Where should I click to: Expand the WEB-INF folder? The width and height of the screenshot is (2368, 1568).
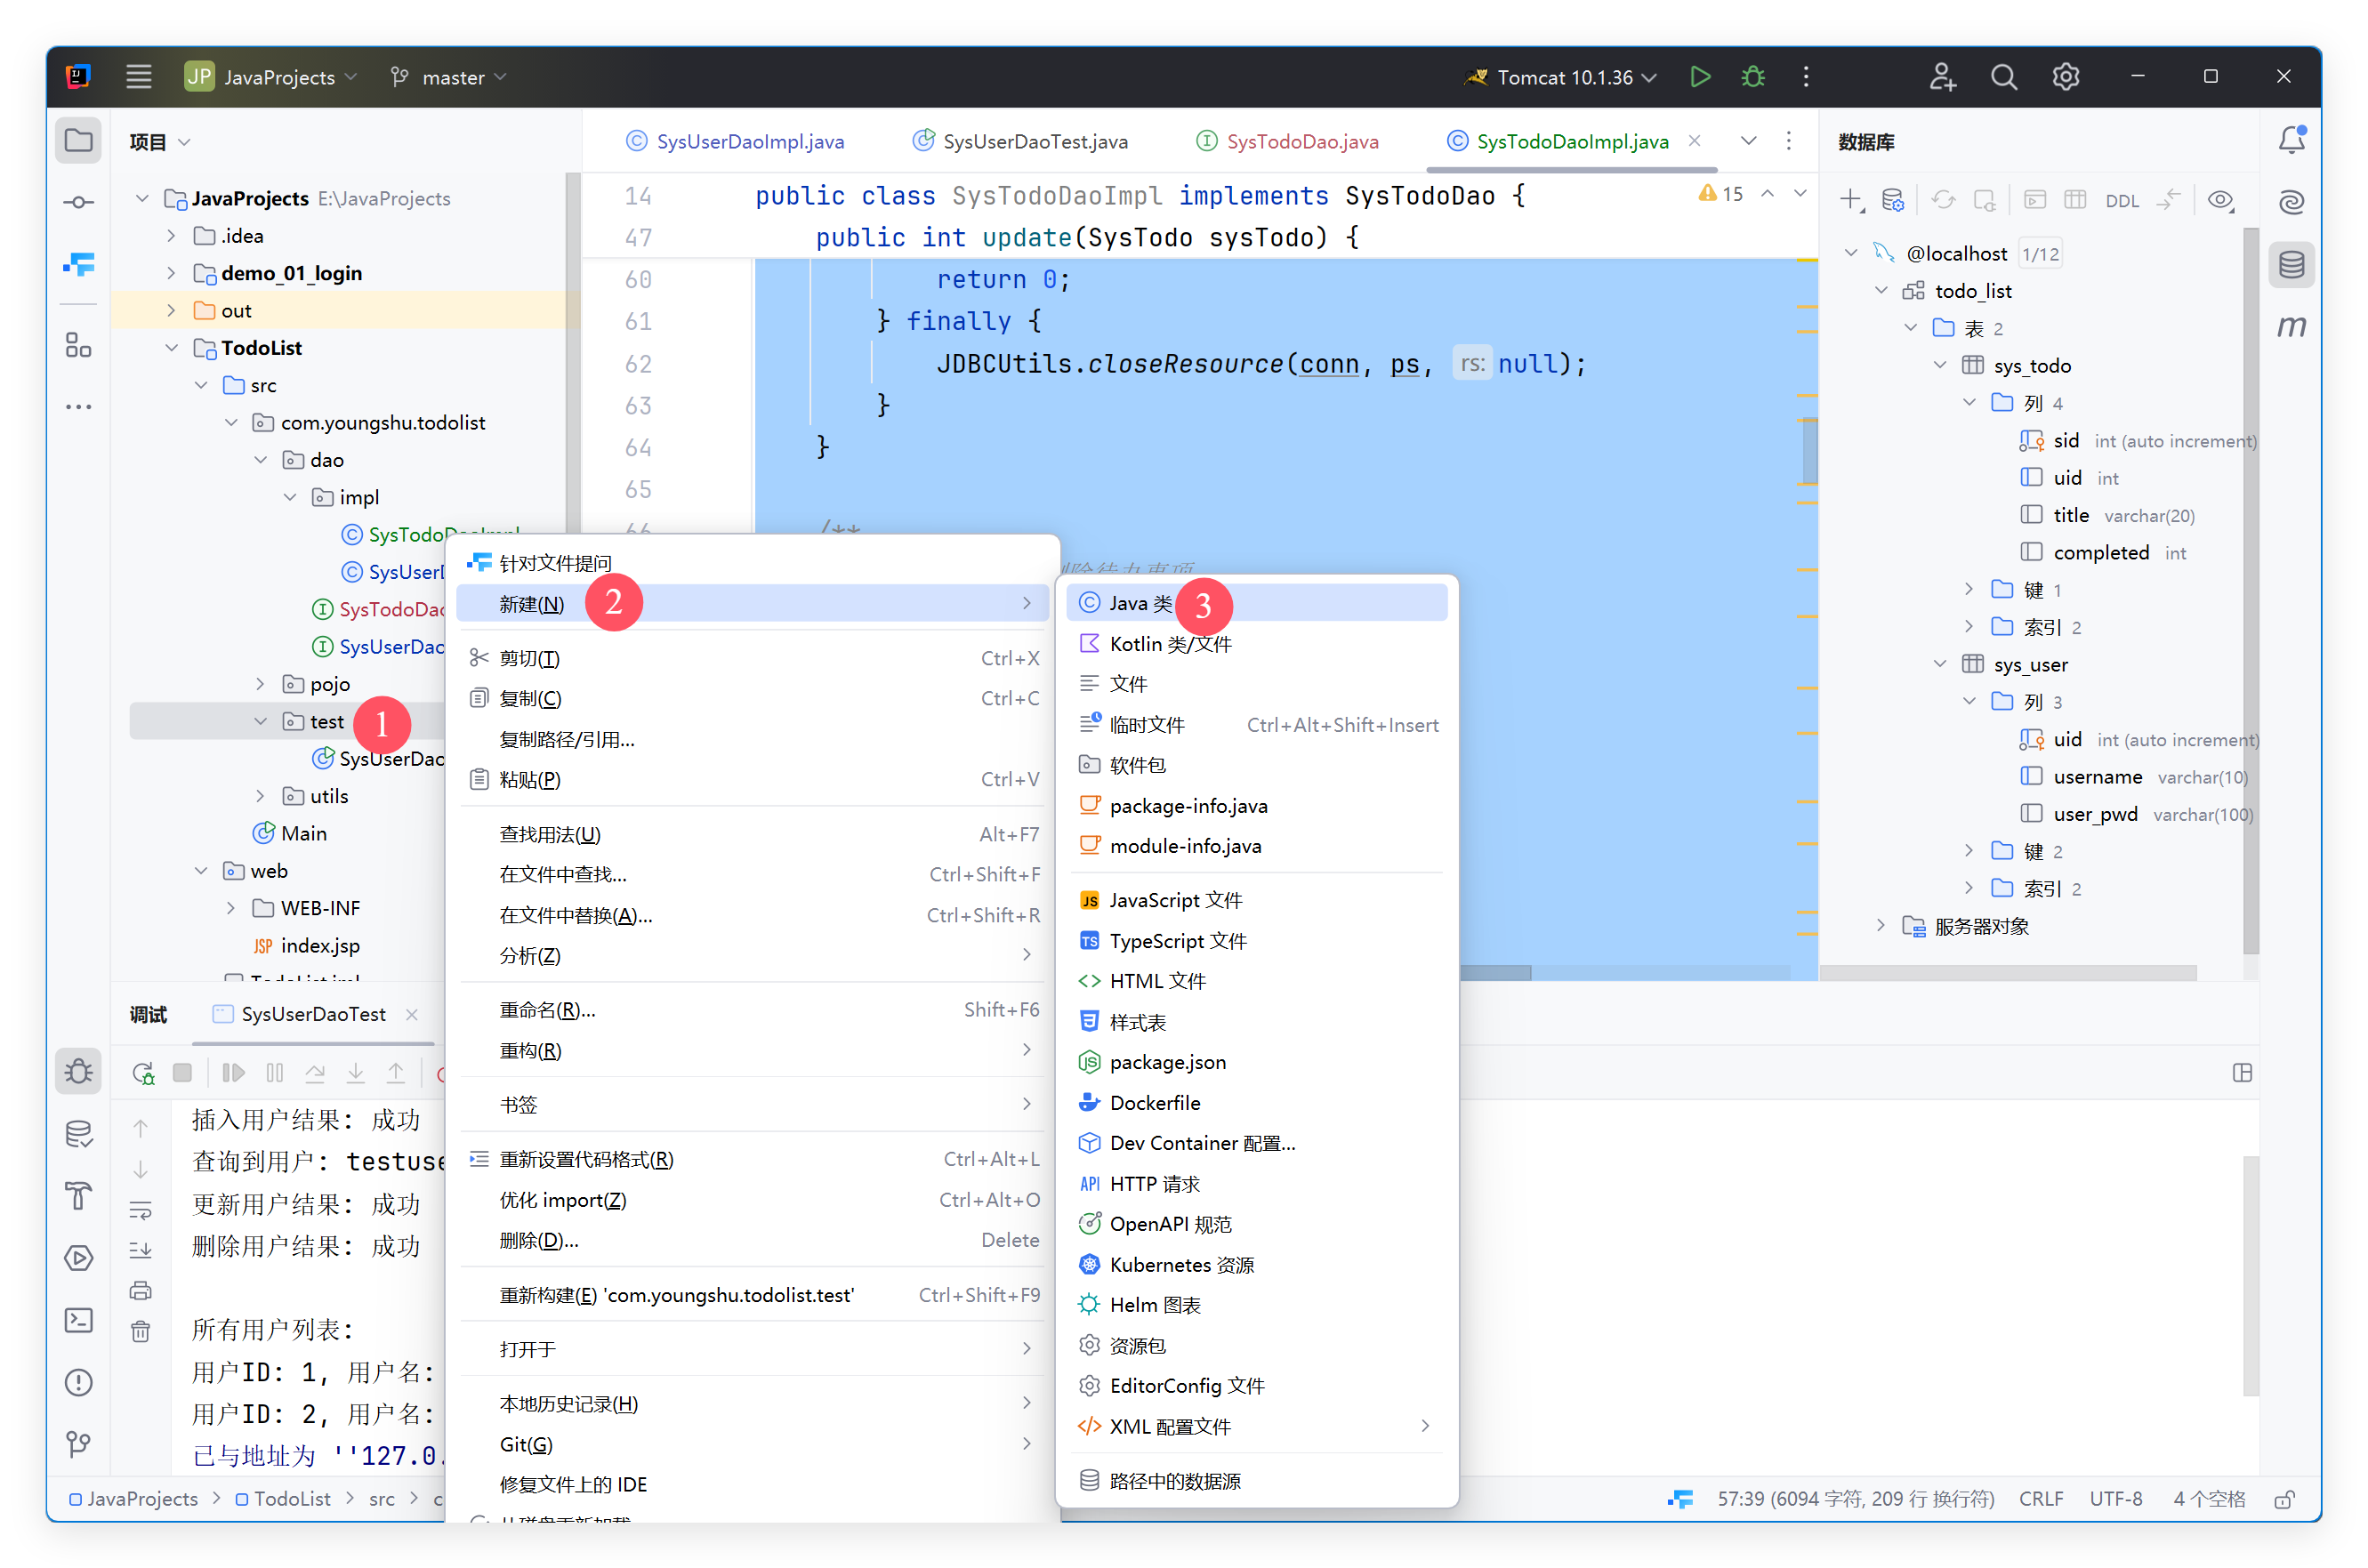click(x=230, y=908)
